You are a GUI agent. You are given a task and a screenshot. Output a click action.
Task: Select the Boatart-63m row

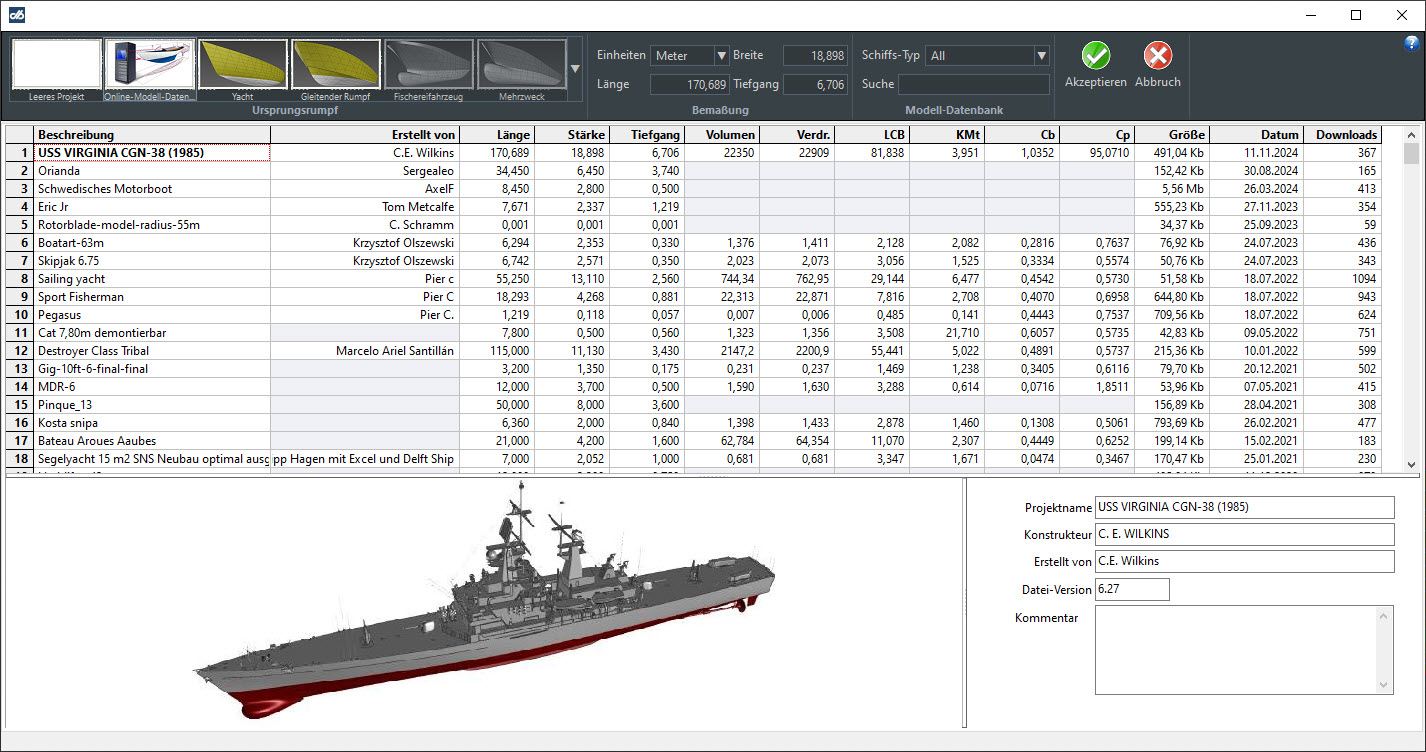point(693,243)
